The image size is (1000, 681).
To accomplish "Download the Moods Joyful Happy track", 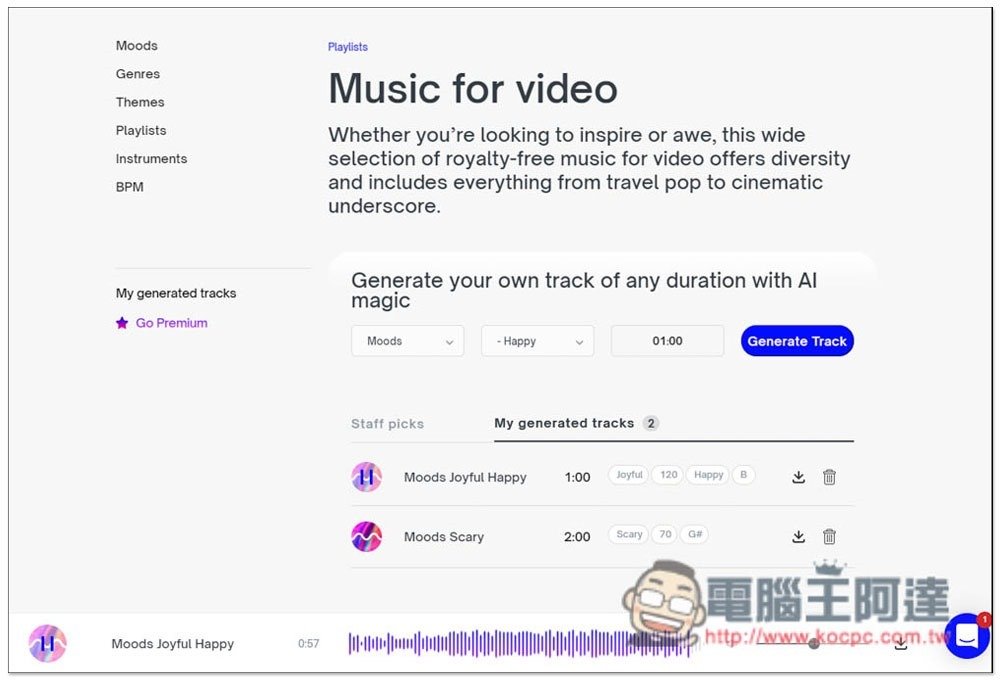I will 798,477.
